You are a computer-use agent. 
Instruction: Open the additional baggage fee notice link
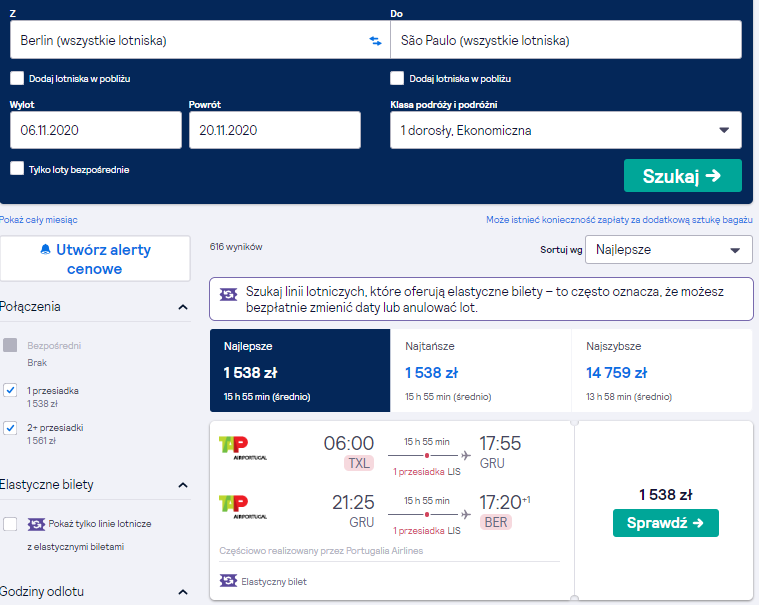pos(619,220)
